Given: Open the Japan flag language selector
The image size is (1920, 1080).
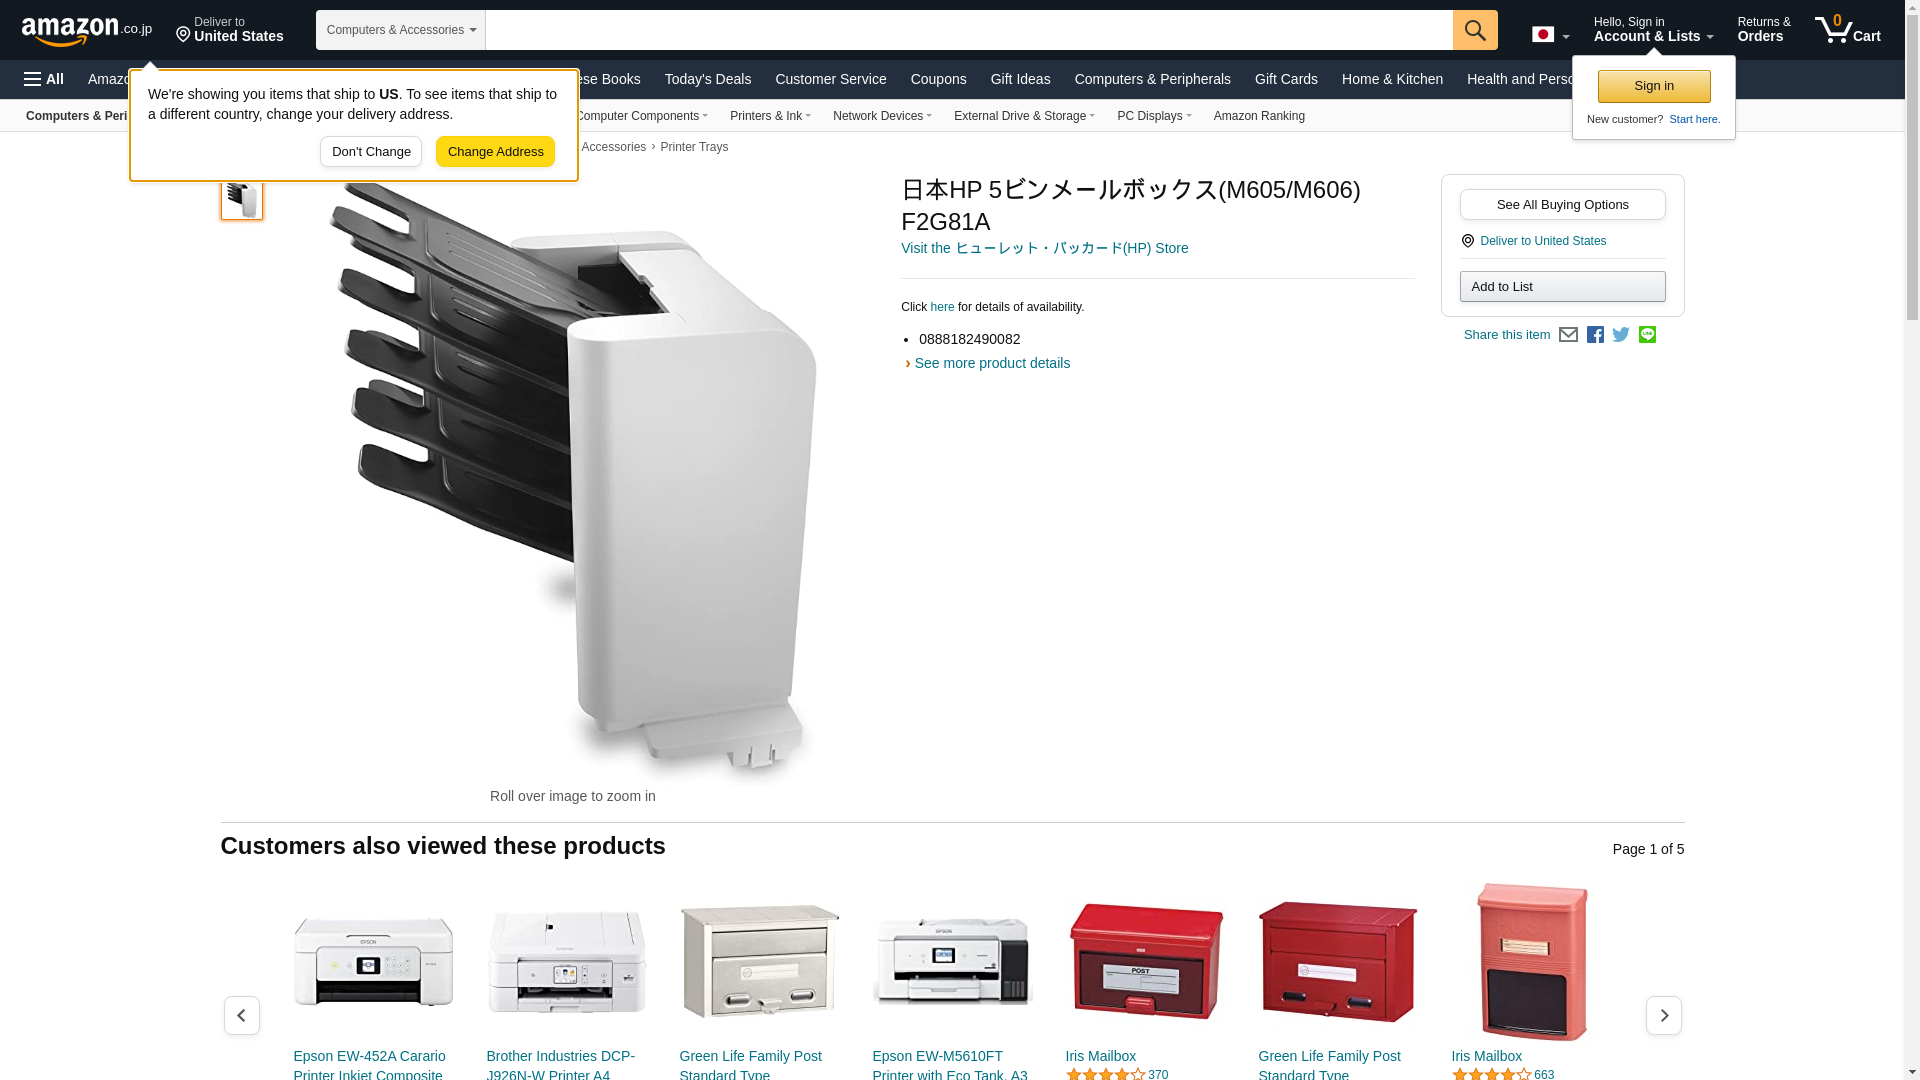Looking at the screenshot, I should coord(1550,34).
